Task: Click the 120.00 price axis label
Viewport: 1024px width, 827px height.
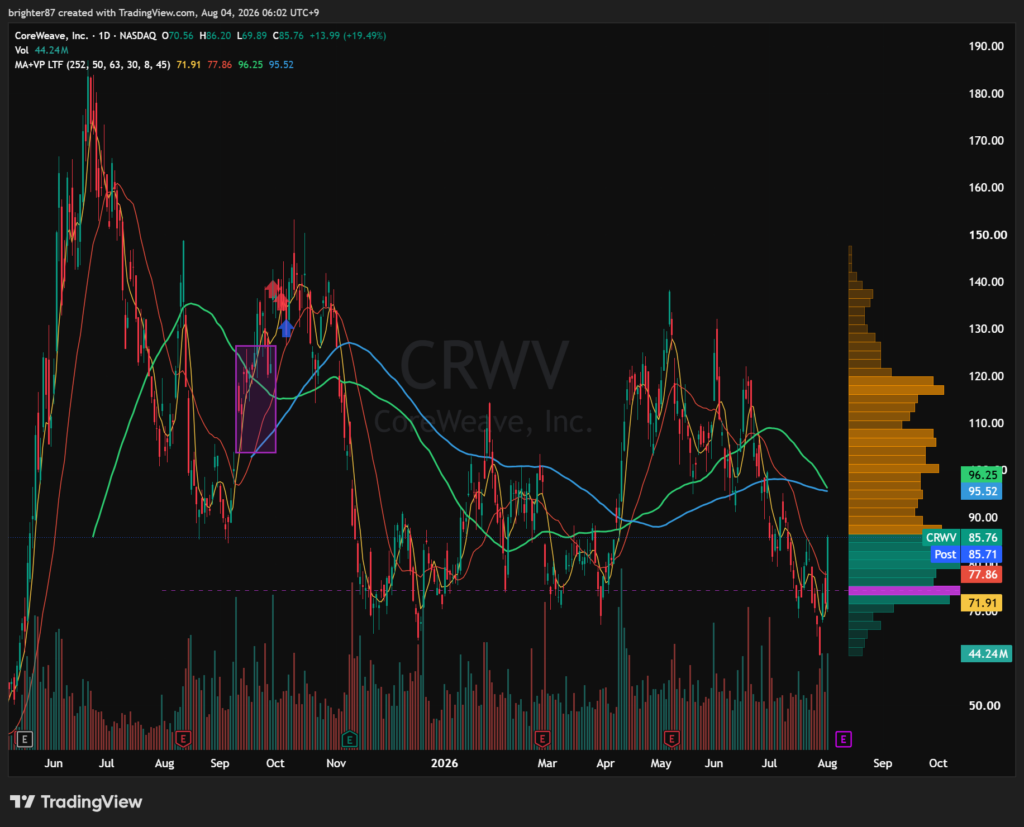Action: [x=986, y=376]
